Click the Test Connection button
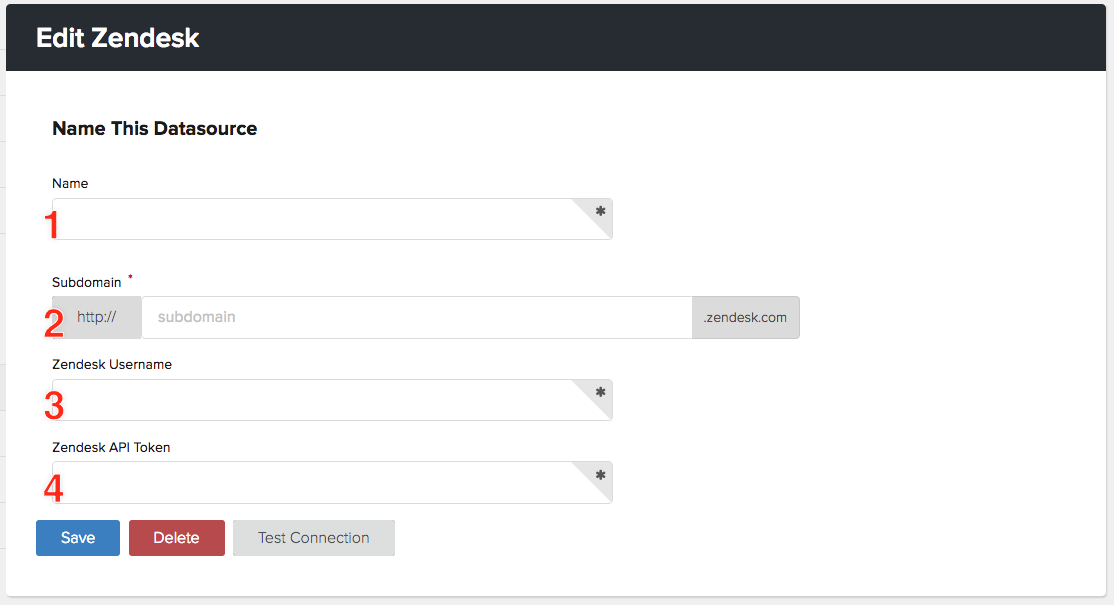This screenshot has height=605, width=1114. coord(314,538)
